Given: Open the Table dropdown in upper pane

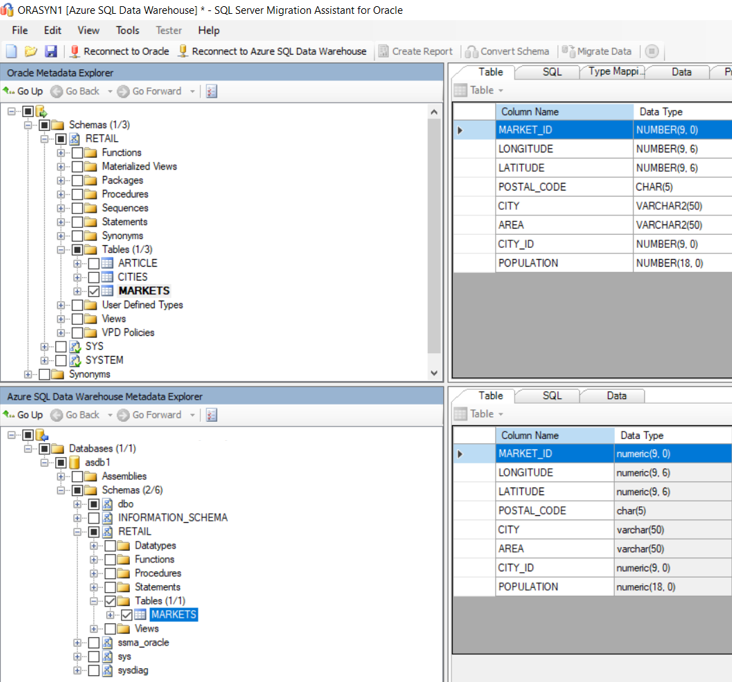Looking at the screenshot, I should pos(501,90).
